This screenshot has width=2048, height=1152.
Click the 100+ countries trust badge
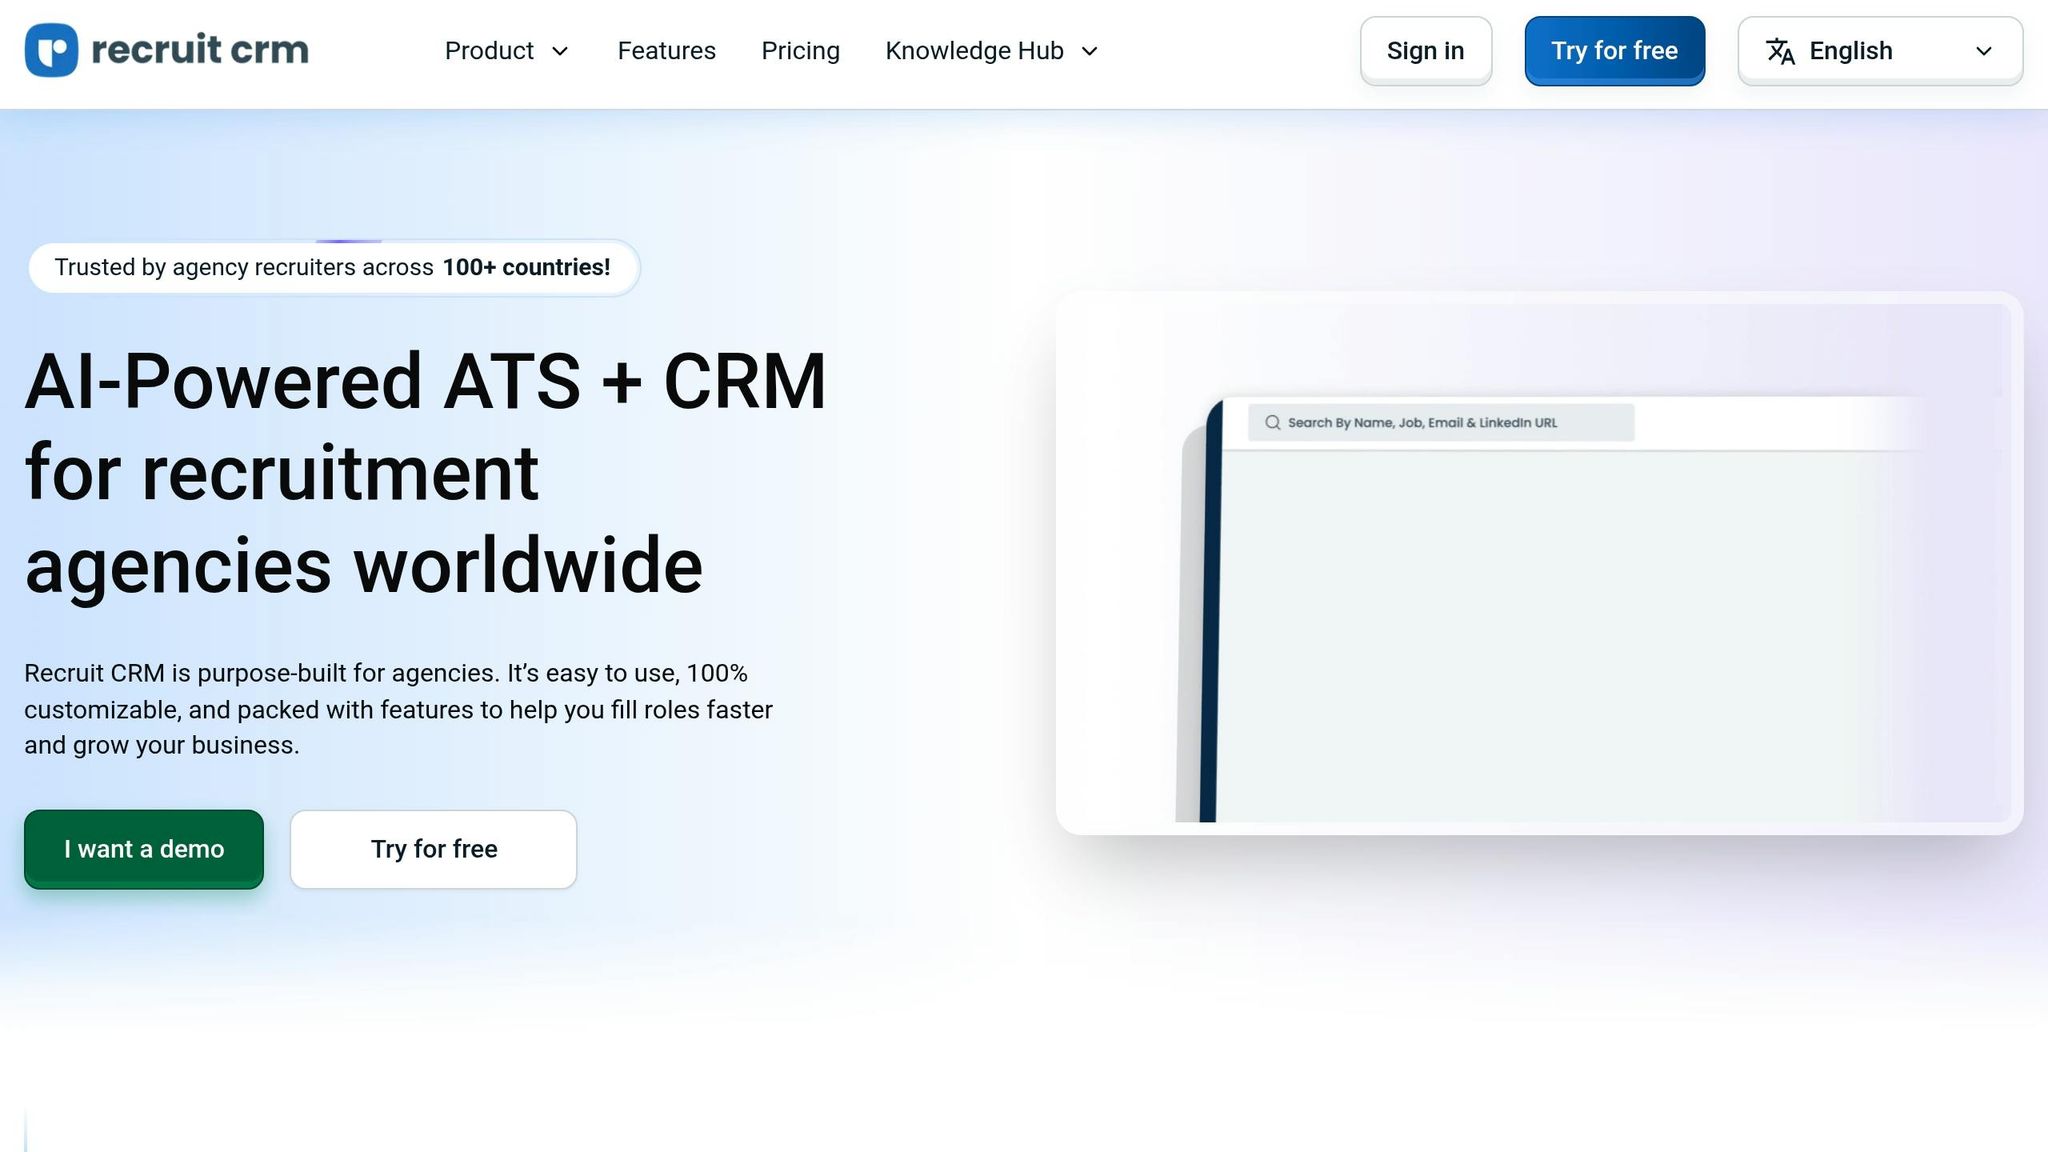click(334, 267)
